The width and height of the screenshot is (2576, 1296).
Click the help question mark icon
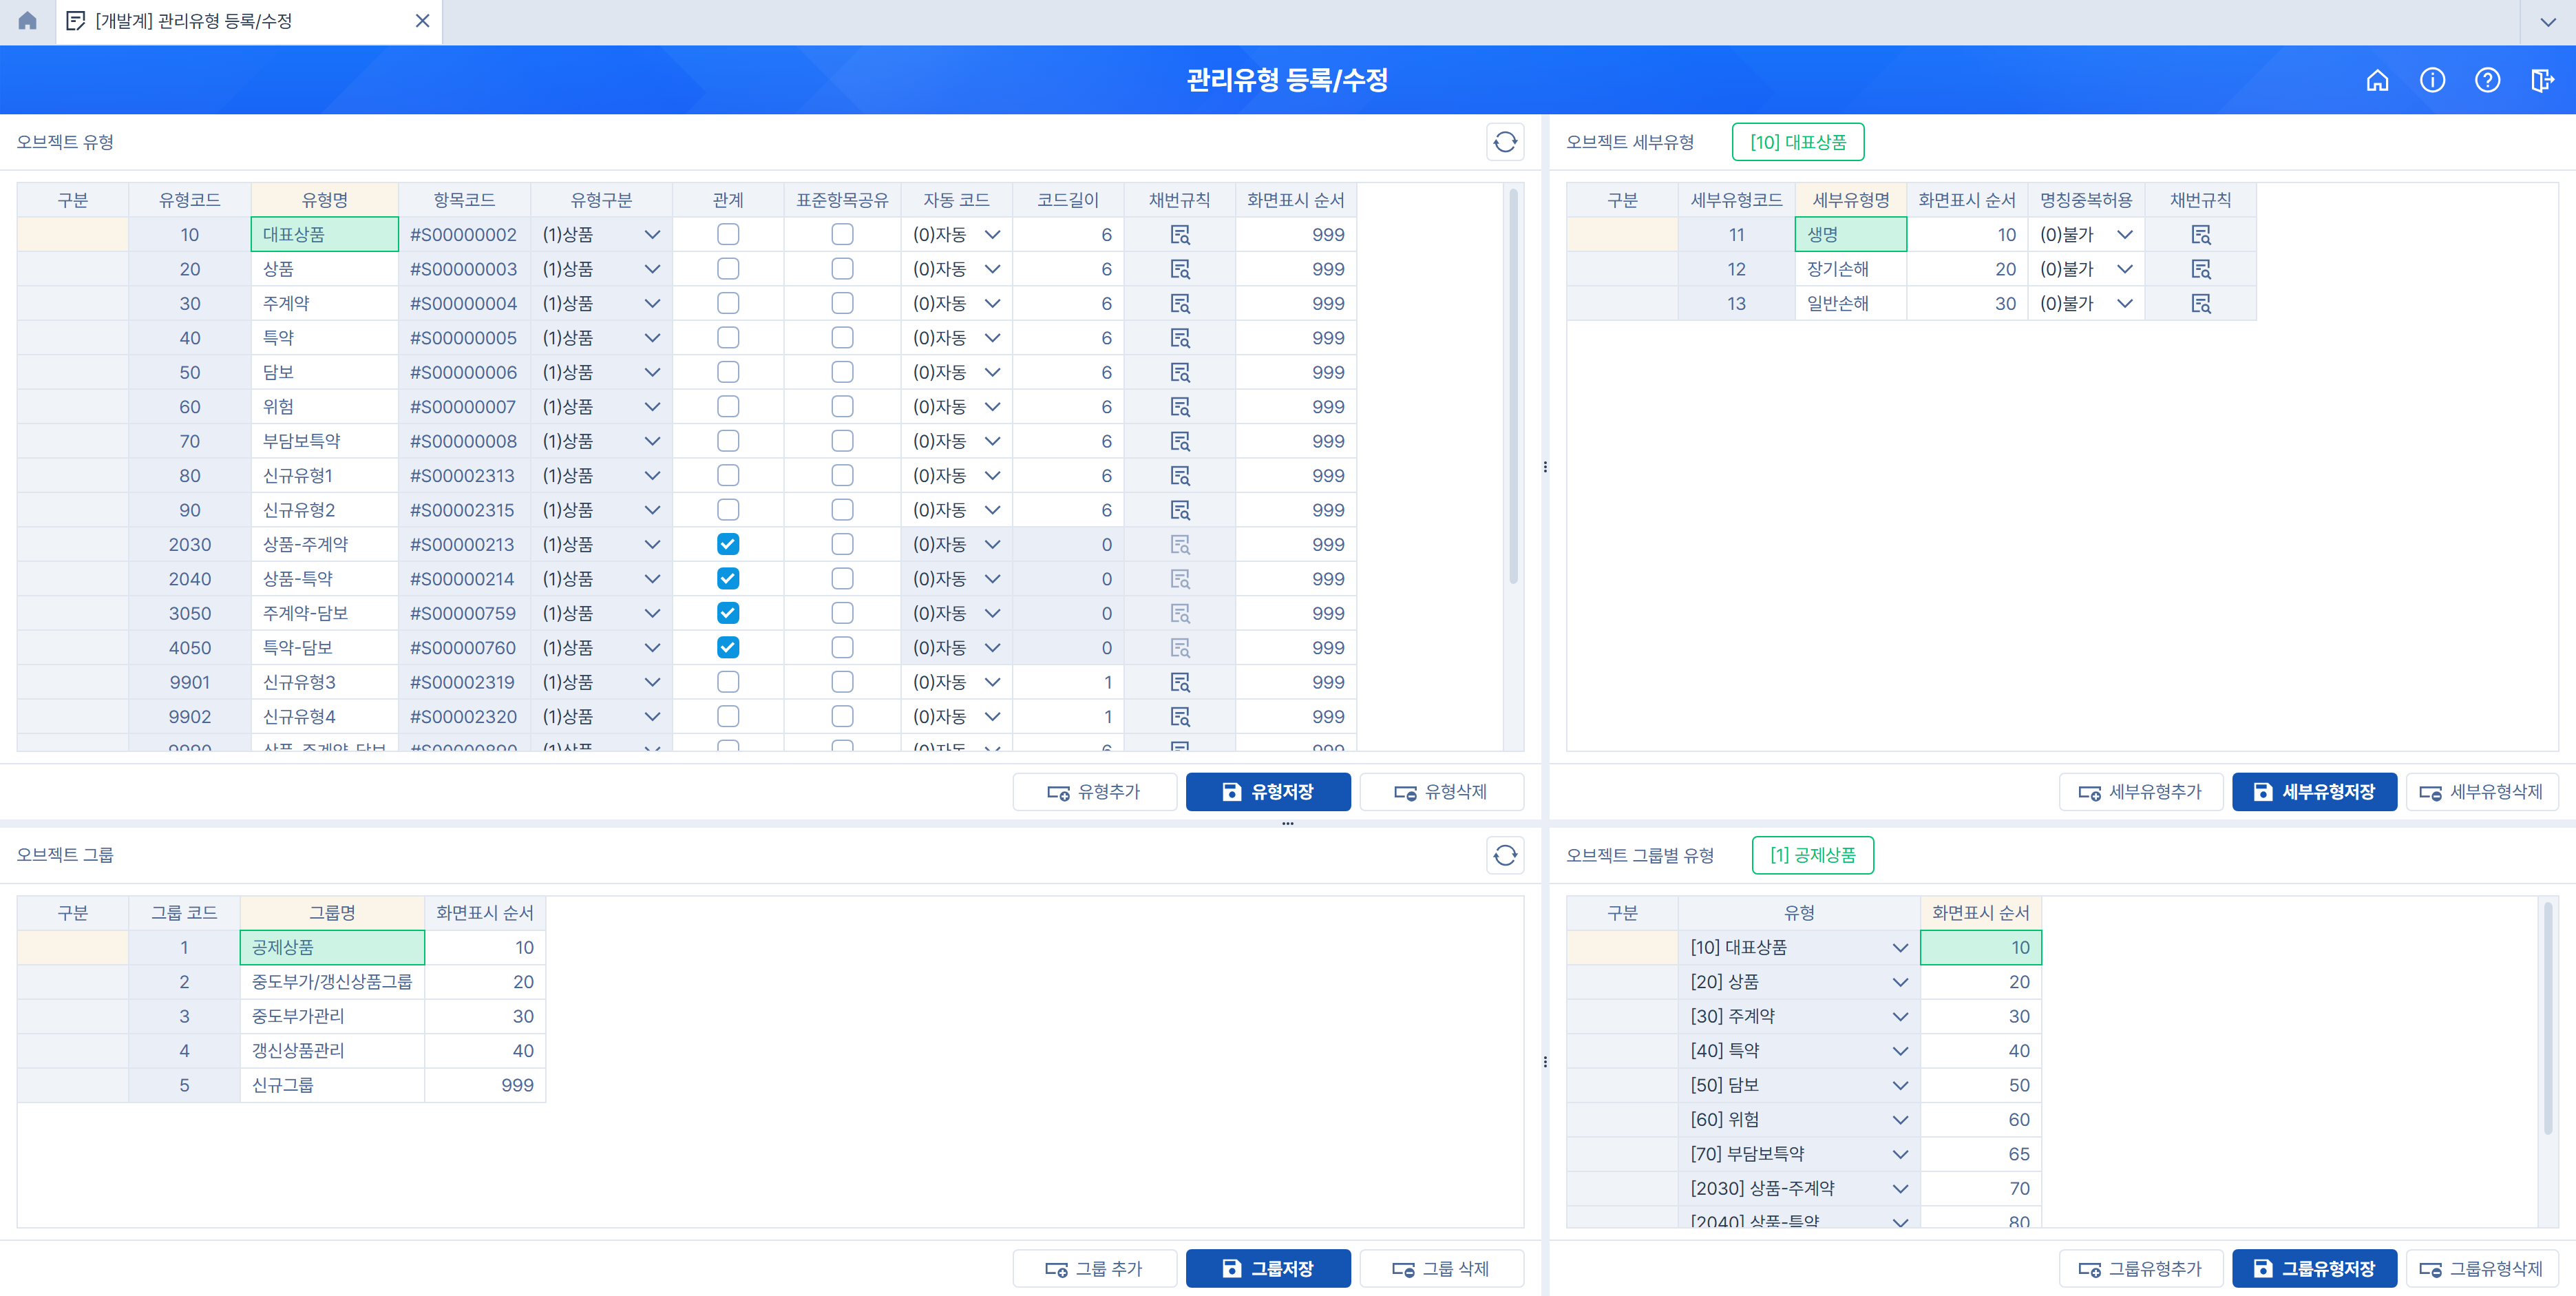coord(2487,80)
